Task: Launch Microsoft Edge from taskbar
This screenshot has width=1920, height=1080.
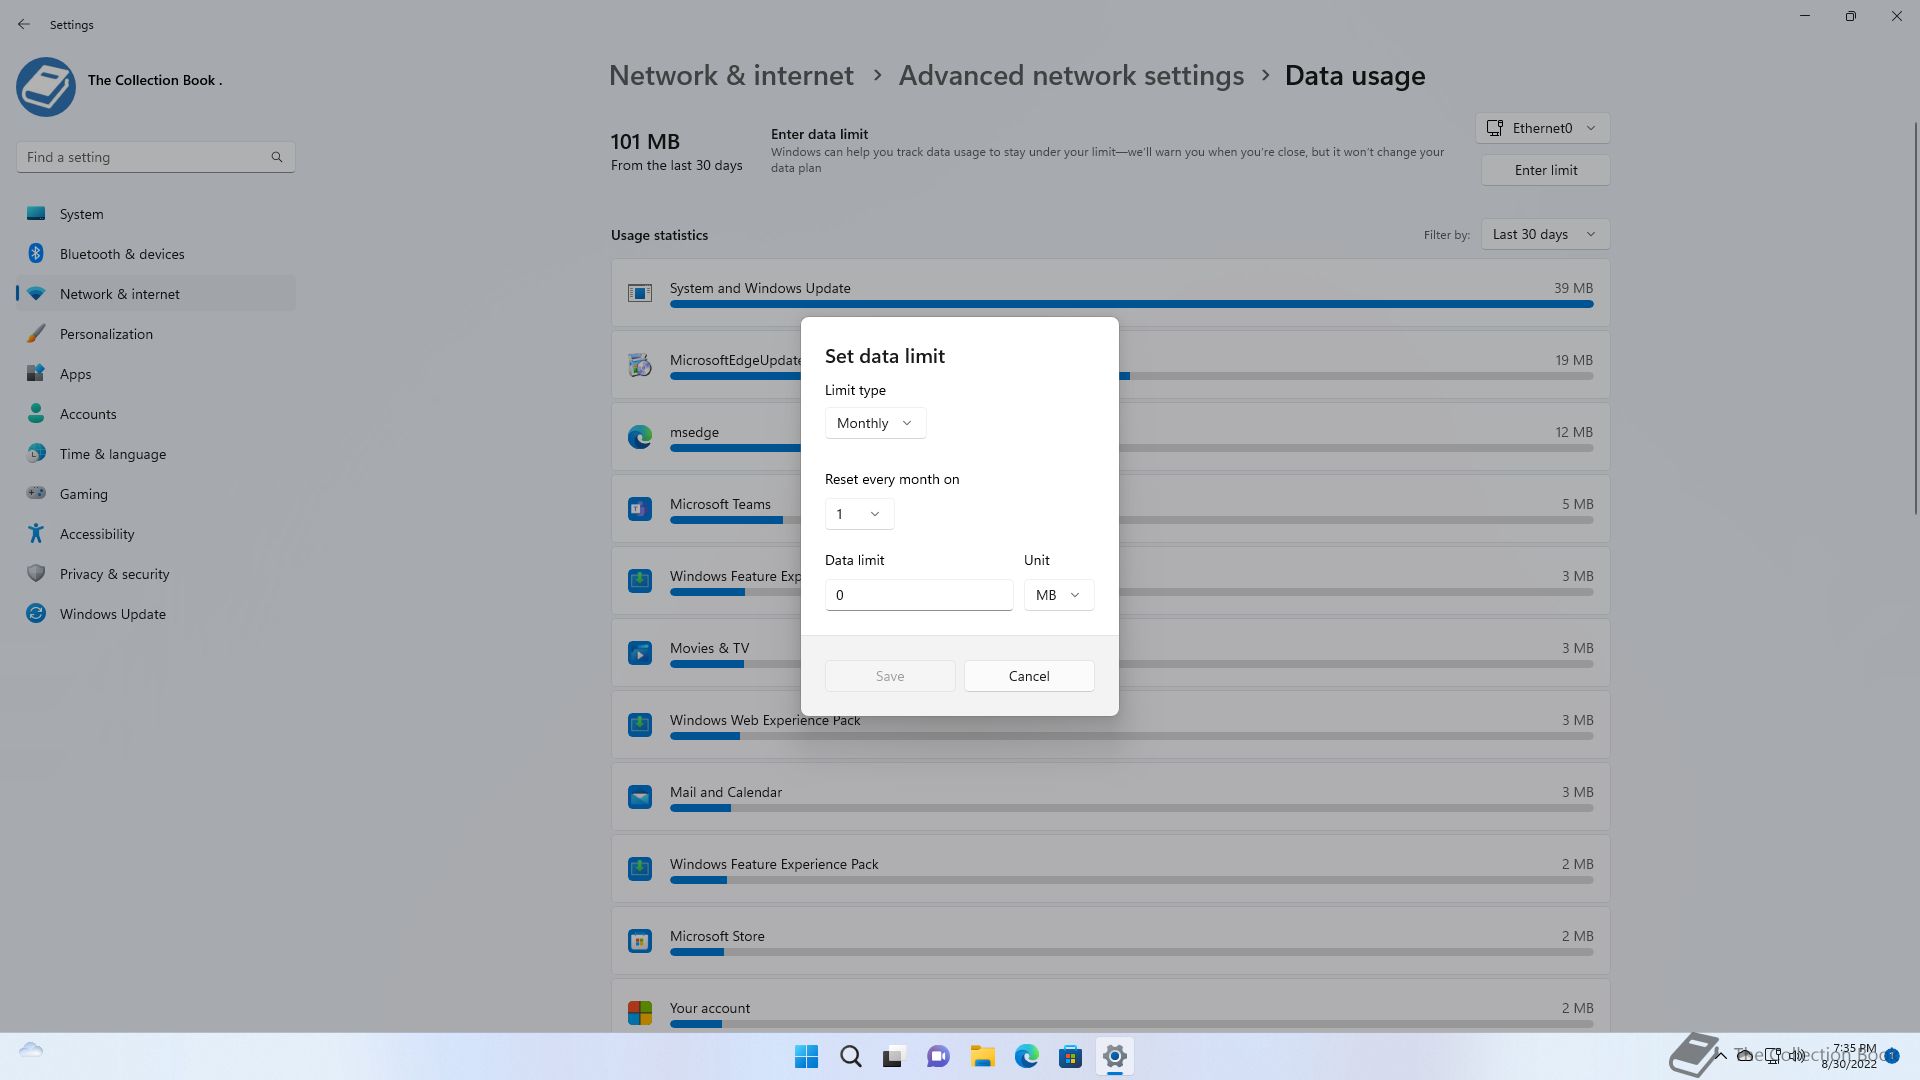Action: coord(1026,1056)
